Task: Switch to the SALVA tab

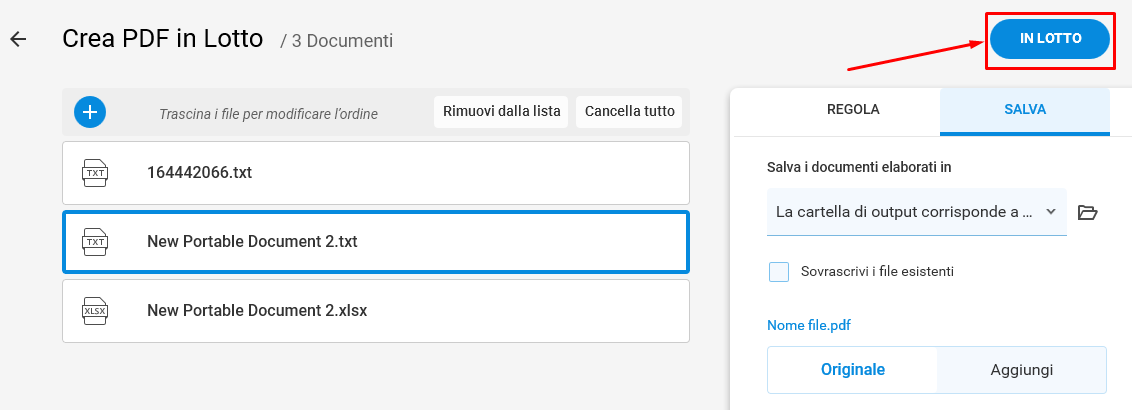Action: (x=1024, y=110)
